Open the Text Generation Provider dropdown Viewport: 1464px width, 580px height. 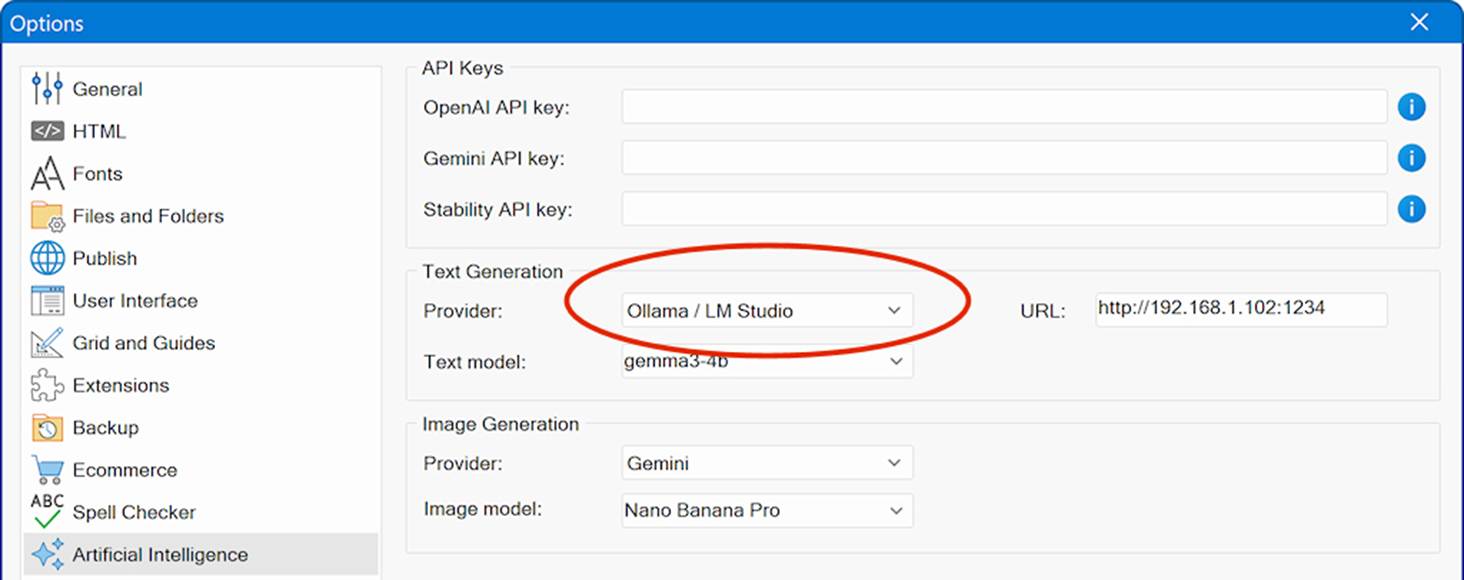[766, 311]
